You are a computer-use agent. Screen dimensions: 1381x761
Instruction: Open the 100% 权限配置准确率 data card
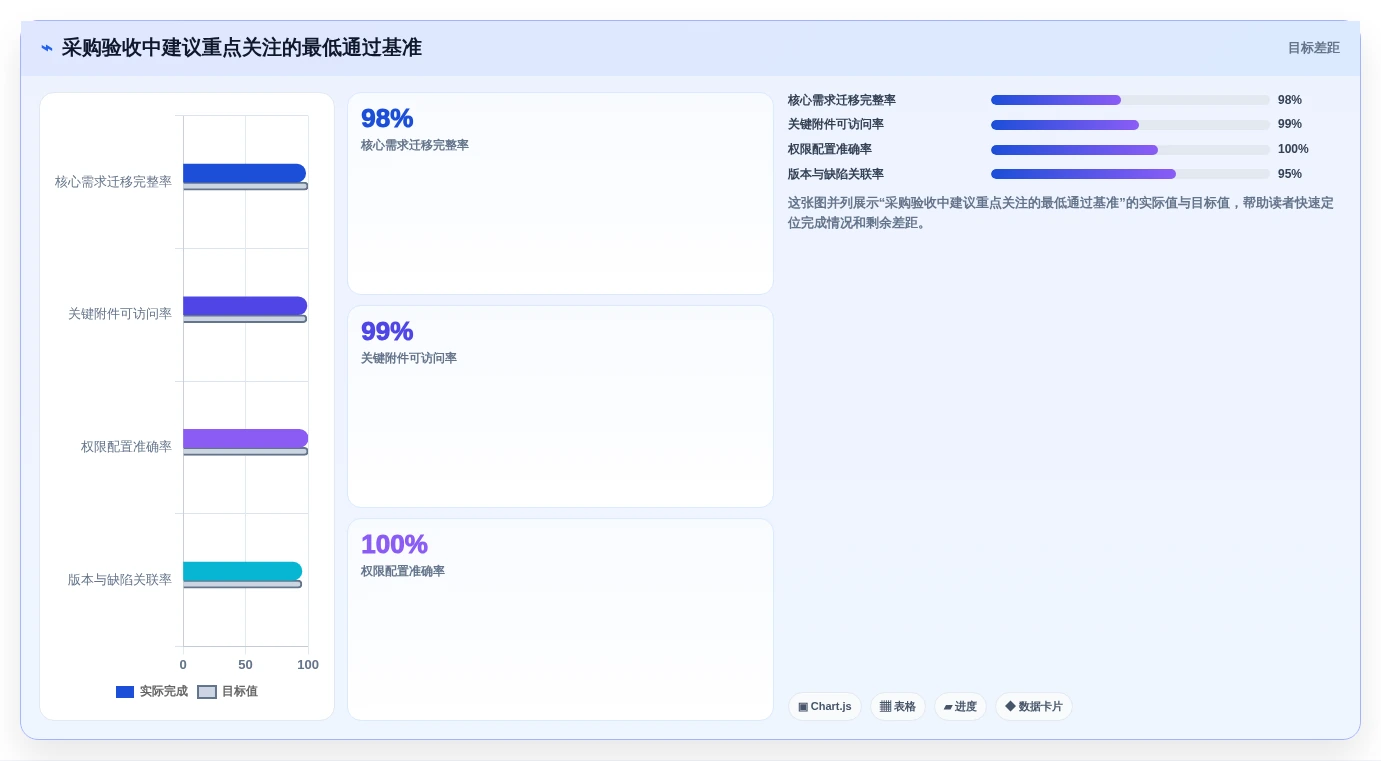point(560,619)
